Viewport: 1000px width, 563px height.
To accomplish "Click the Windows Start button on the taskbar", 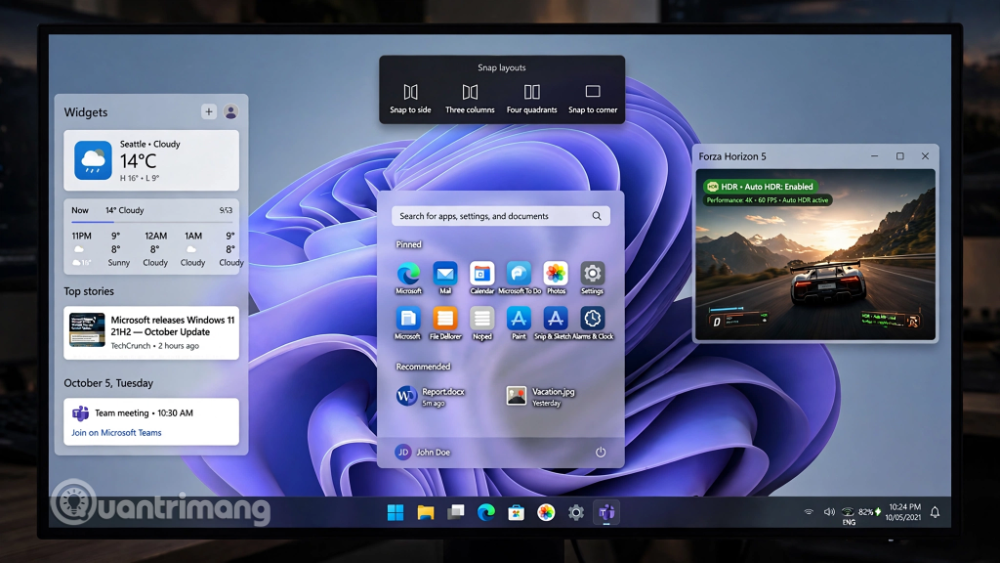I will pos(395,512).
